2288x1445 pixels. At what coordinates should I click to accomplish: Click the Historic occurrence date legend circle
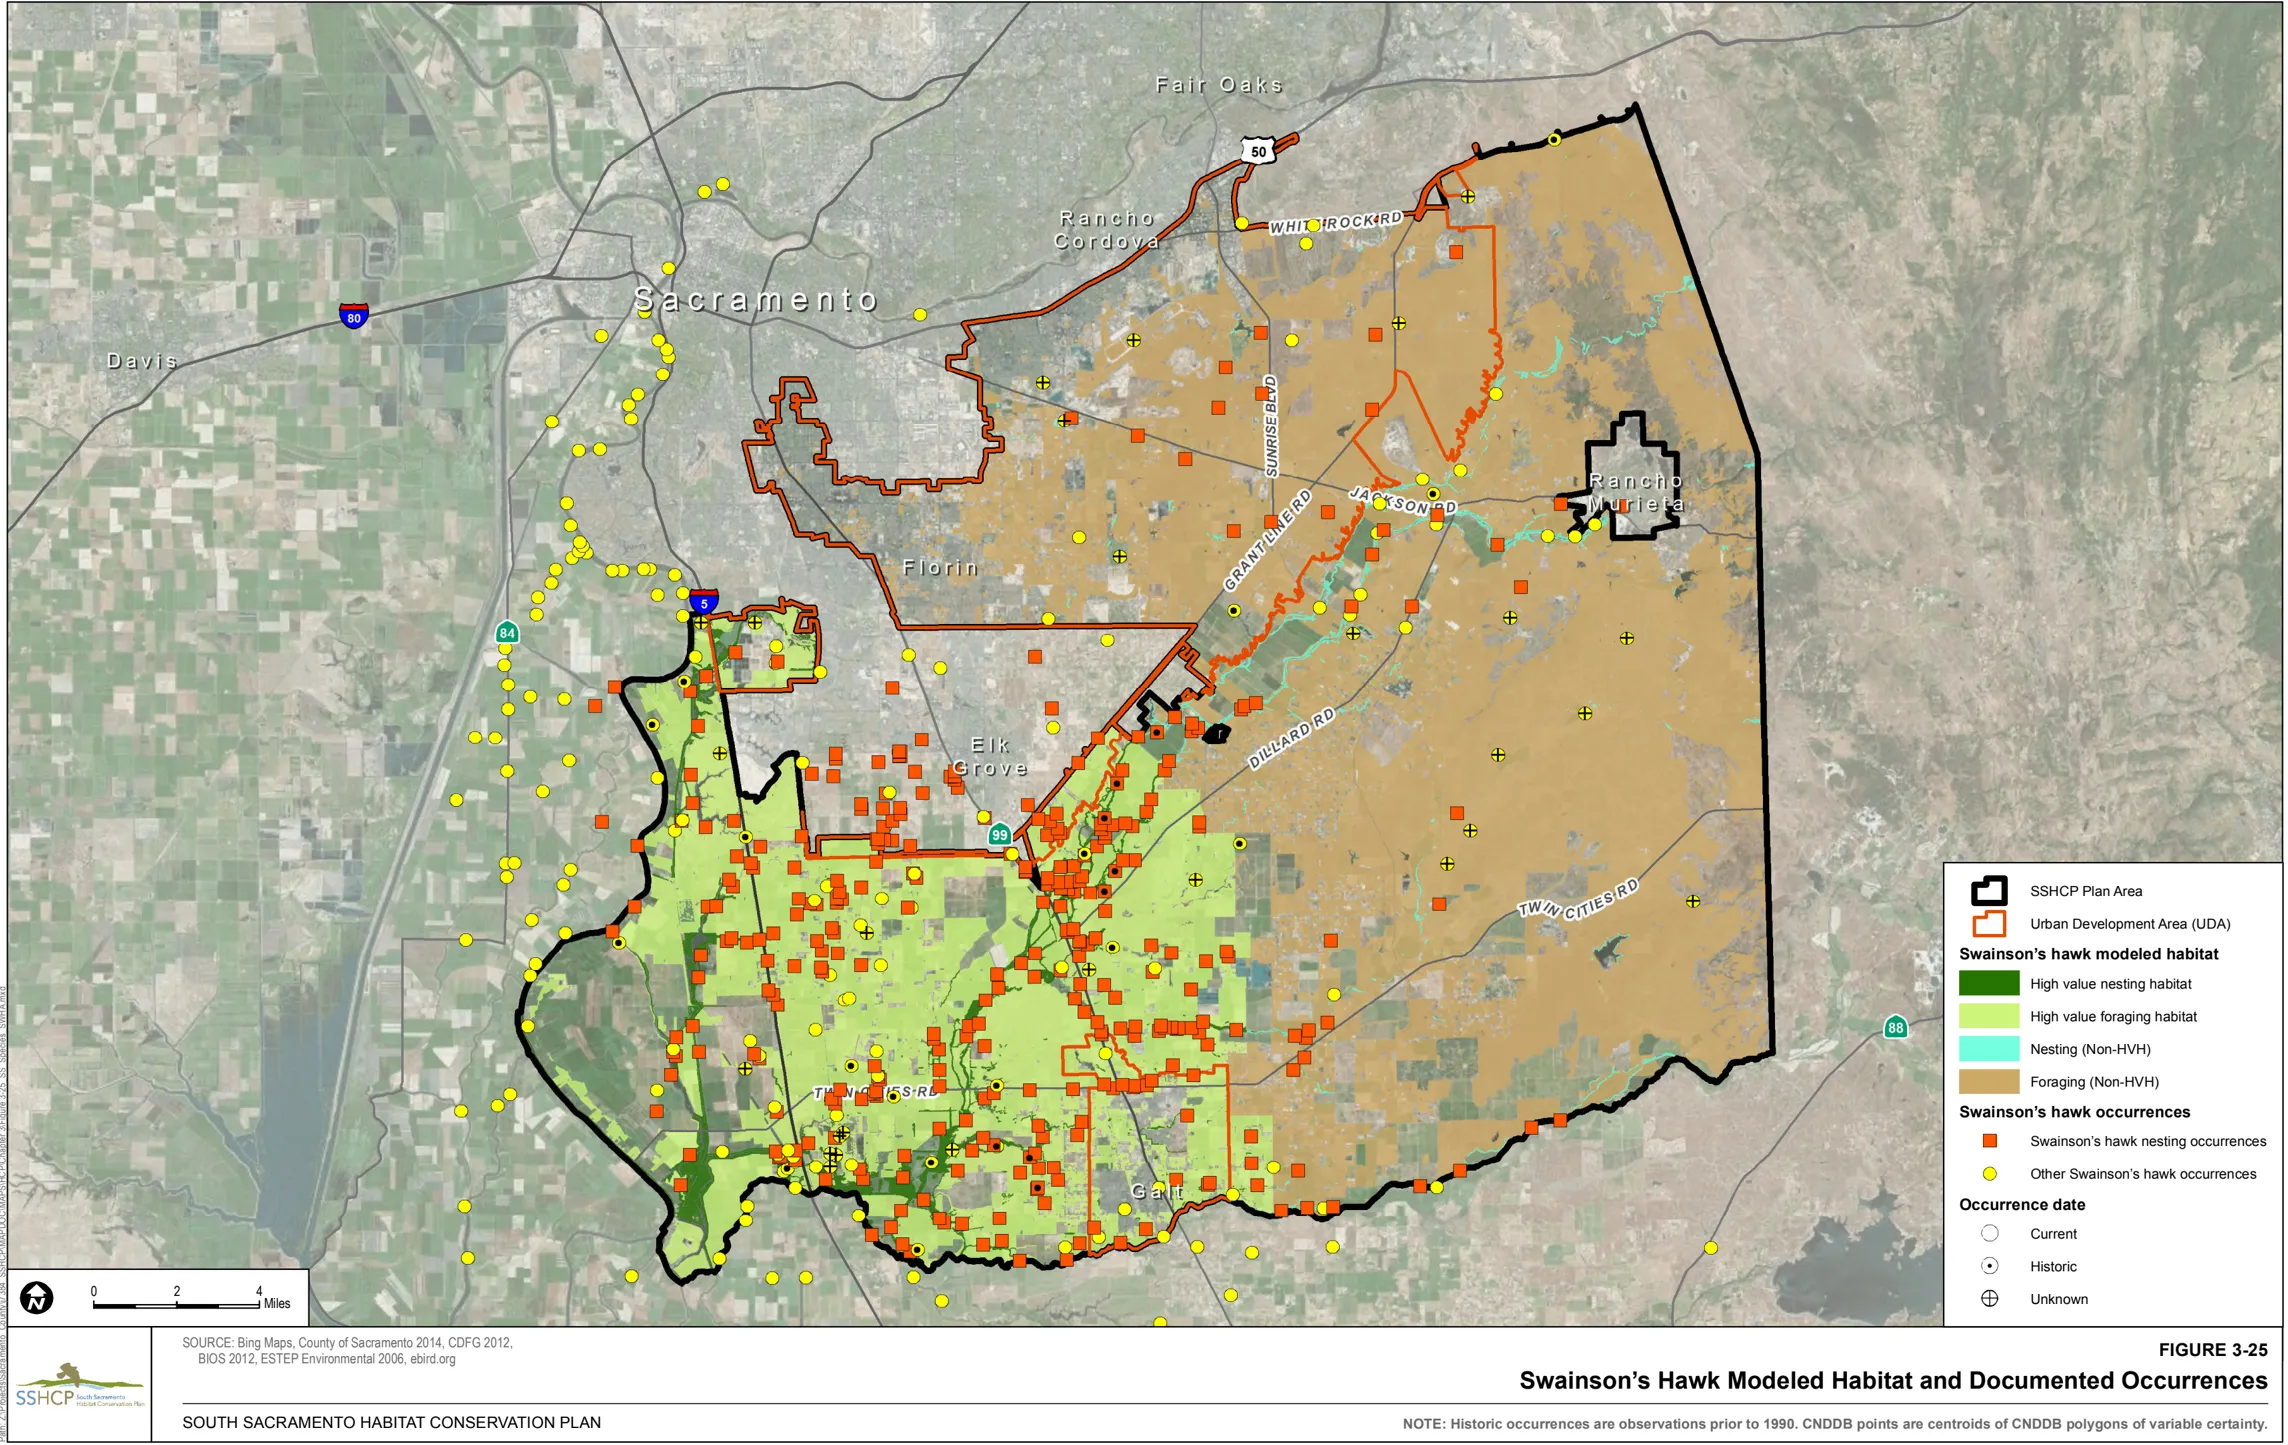(1989, 1266)
